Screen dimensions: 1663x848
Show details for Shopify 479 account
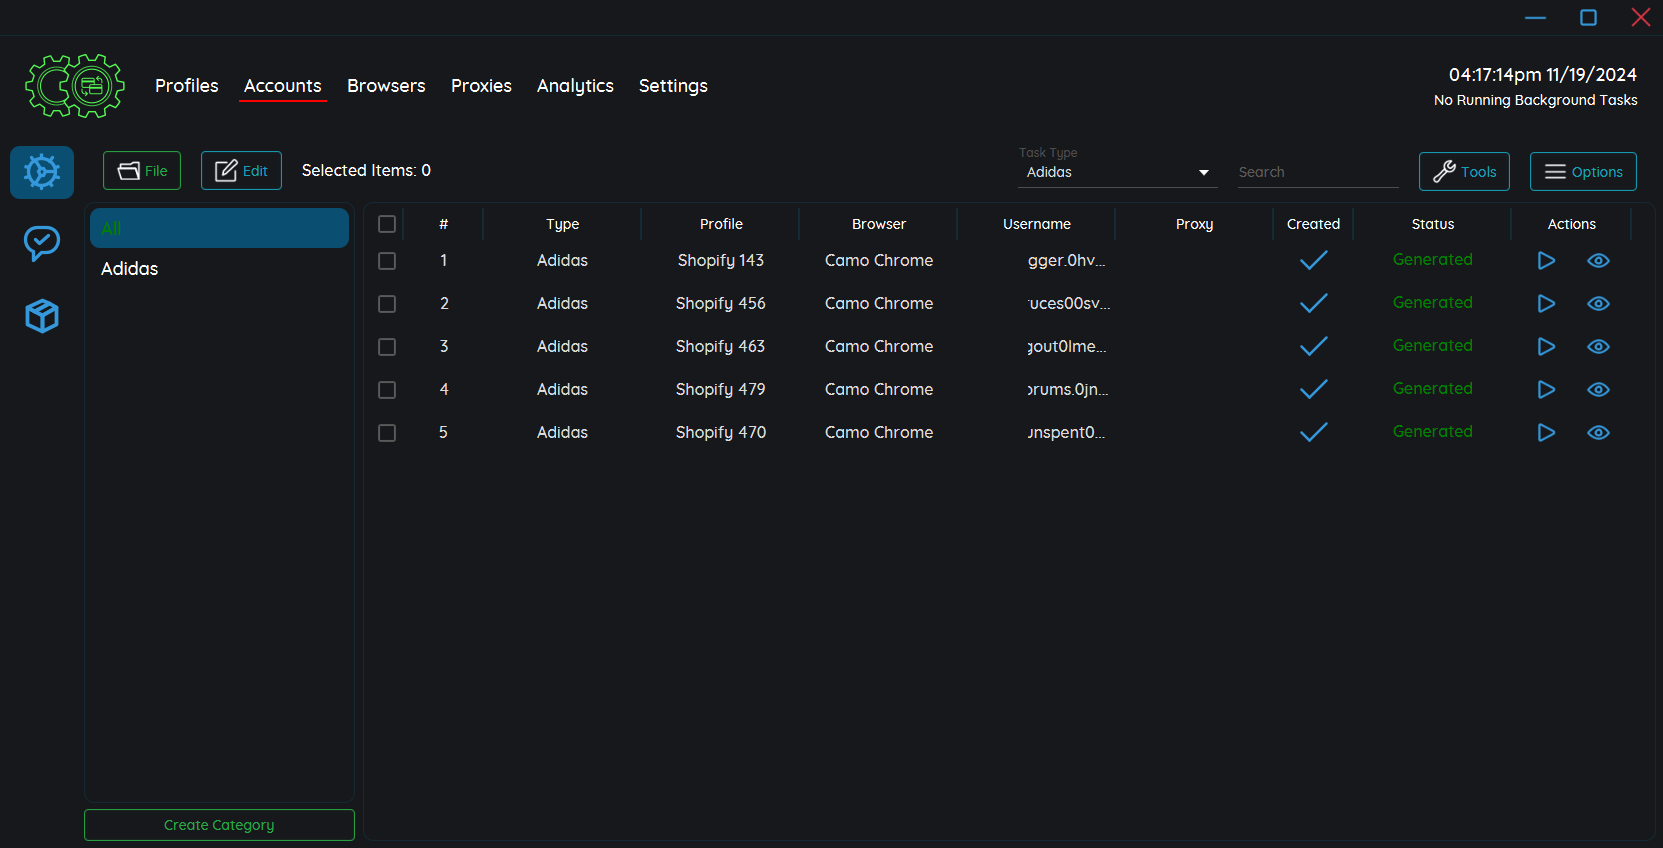click(x=1598, y=390)
